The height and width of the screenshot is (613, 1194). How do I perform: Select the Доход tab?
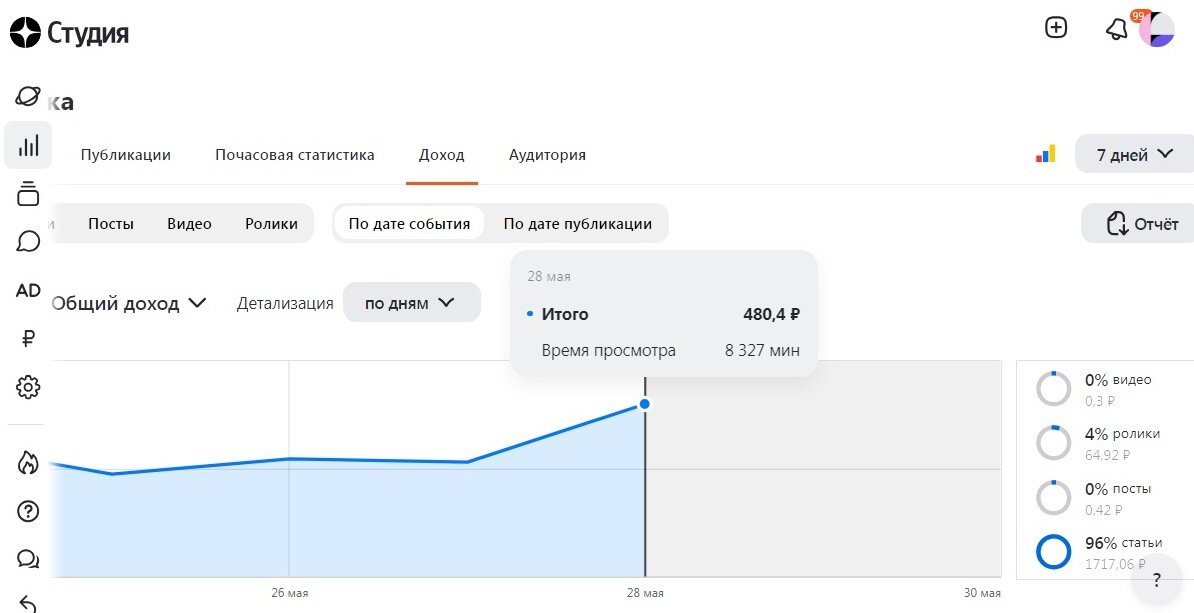442,155
